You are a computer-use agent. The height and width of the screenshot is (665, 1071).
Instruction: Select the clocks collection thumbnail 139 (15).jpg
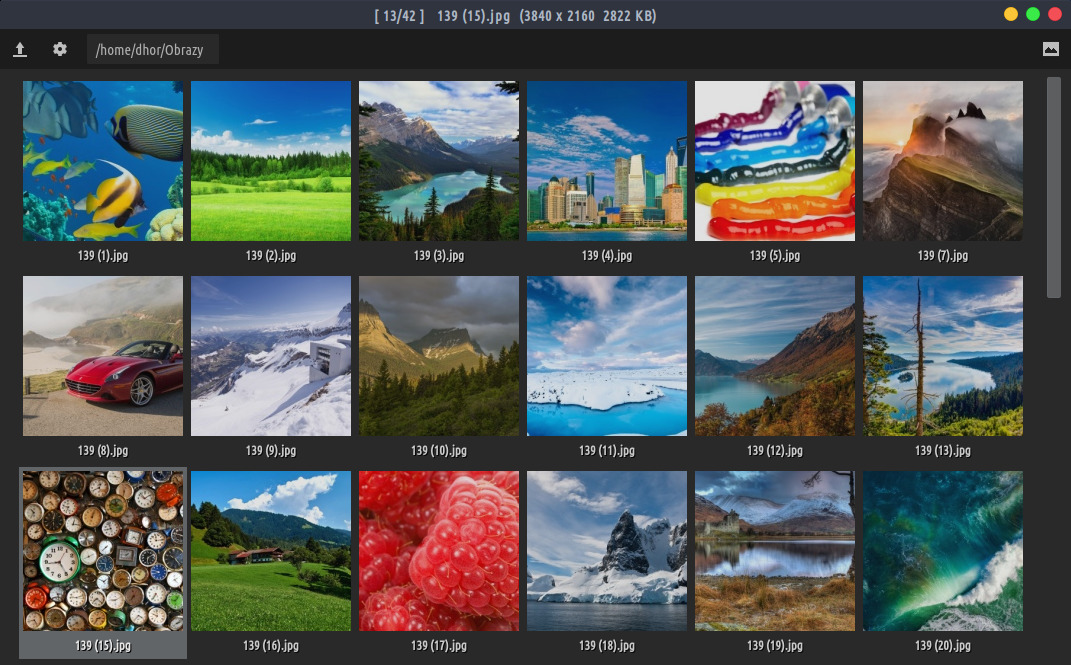pyautogui.click(x=103, y=551)
